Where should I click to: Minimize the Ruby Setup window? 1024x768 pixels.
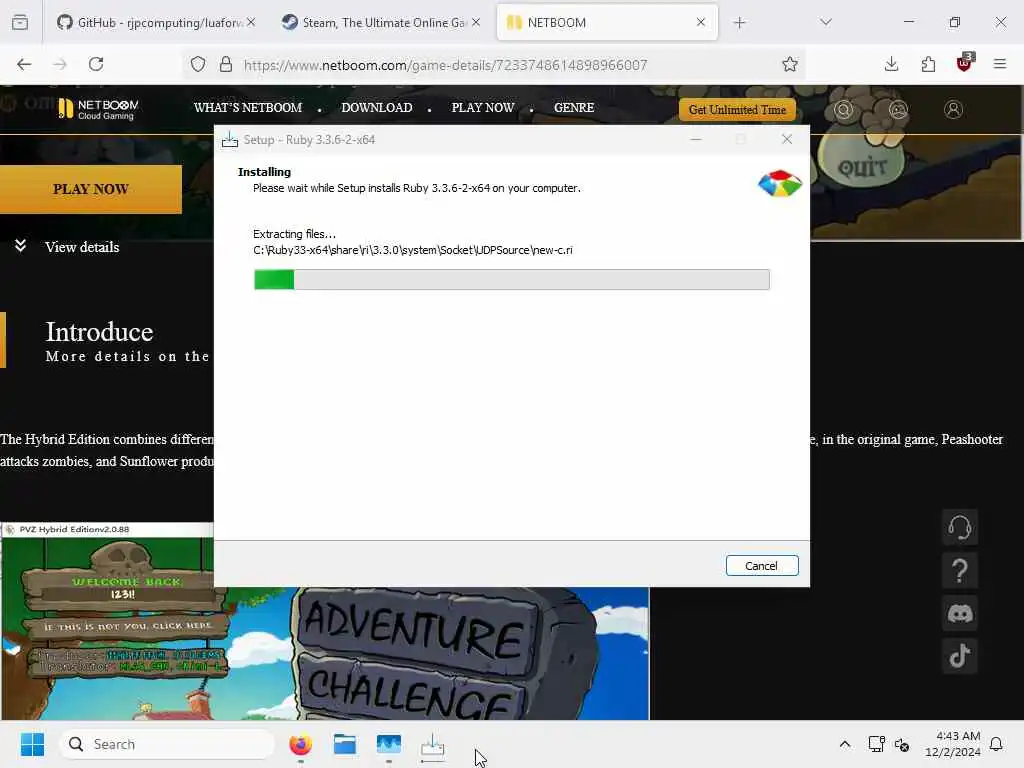[696, 139]
